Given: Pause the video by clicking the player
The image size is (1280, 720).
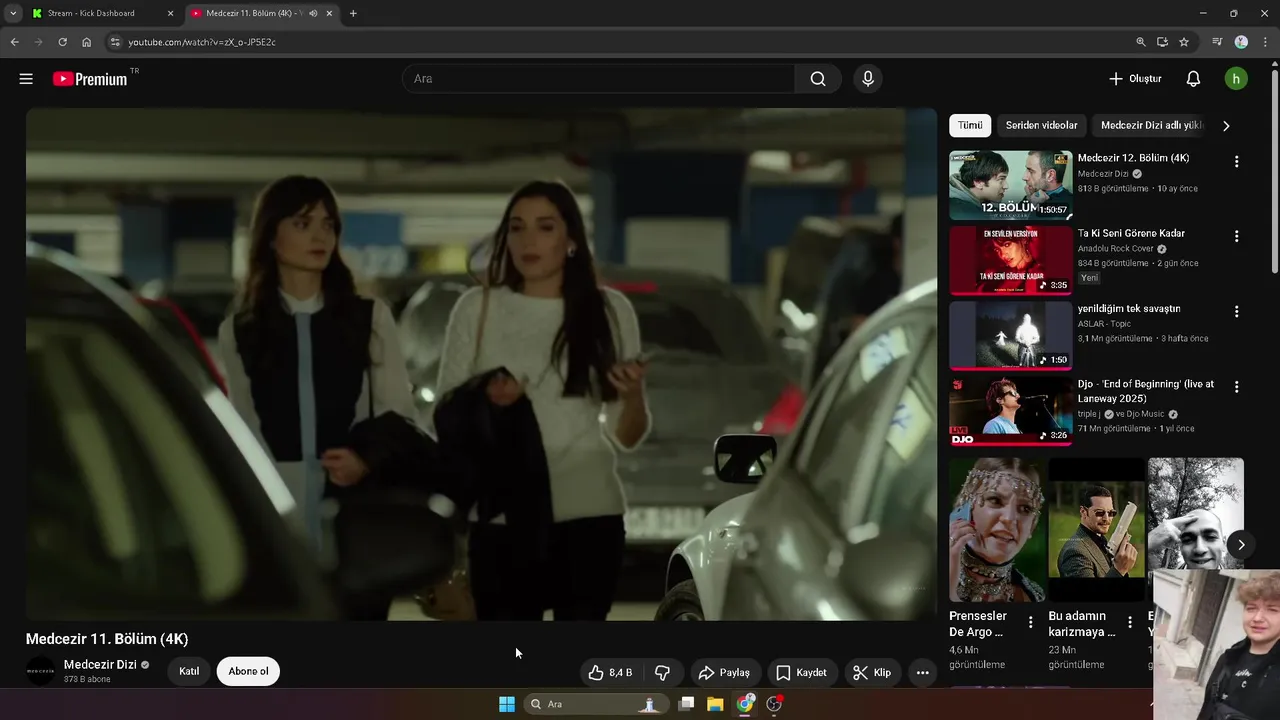Looking at the screenshot, I should click(x=481, y=364).
